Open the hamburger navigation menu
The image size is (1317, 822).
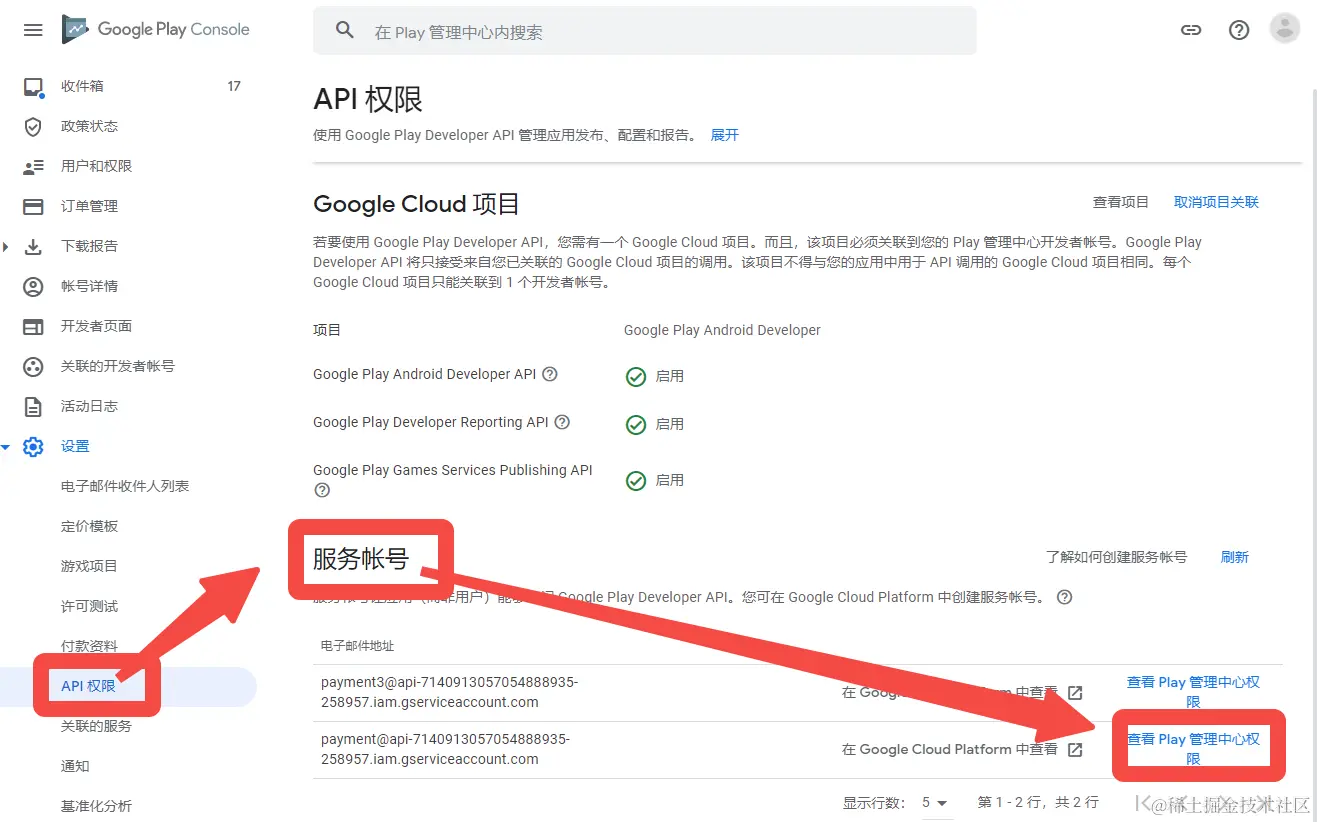click(33, 30)
